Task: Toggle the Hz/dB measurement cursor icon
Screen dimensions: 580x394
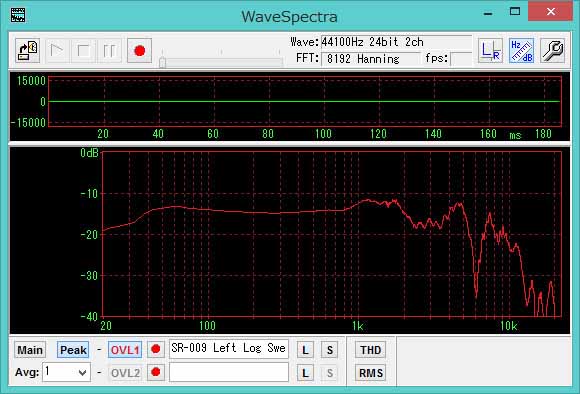Action: (x=521, y=51)
